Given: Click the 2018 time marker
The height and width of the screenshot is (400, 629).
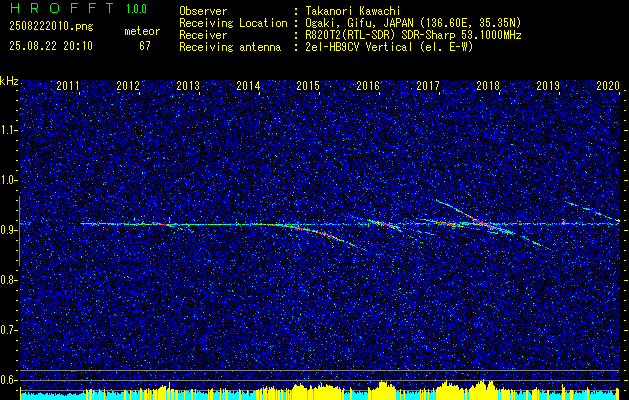Looking at the screenshot, I should point(488,85).
